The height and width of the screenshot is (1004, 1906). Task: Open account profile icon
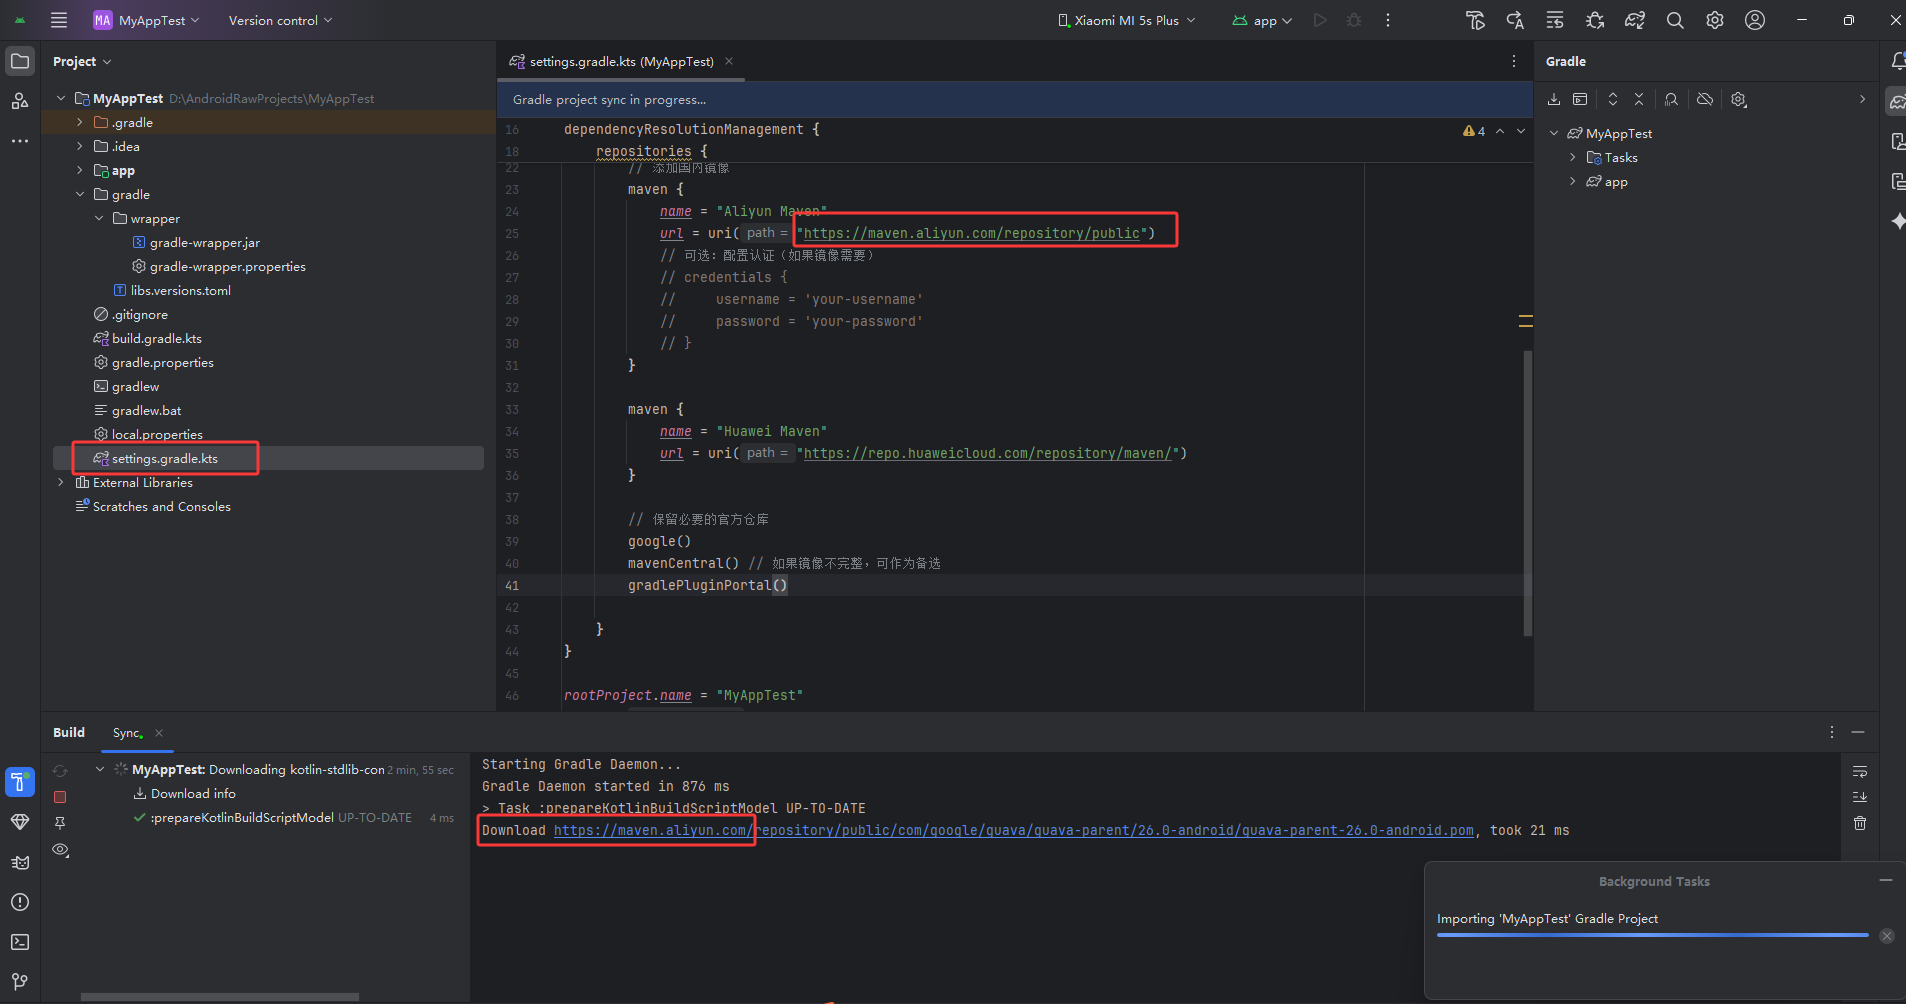click(x=1755, y=20)
